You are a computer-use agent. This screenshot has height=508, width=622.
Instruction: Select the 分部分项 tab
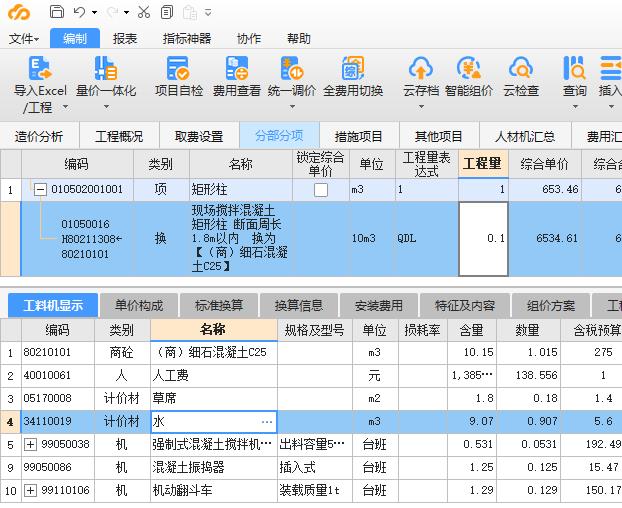coord(279,136)
